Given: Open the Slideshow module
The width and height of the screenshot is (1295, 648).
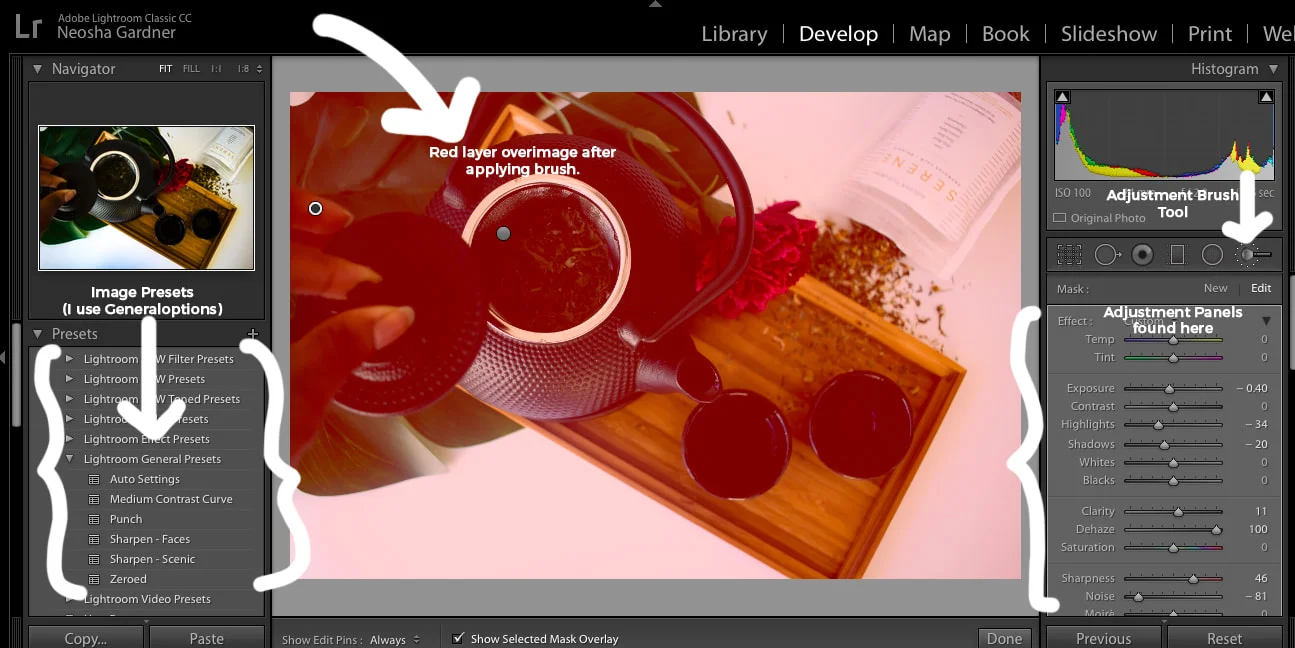Looking at the screenshot, I should point(1108,33).
